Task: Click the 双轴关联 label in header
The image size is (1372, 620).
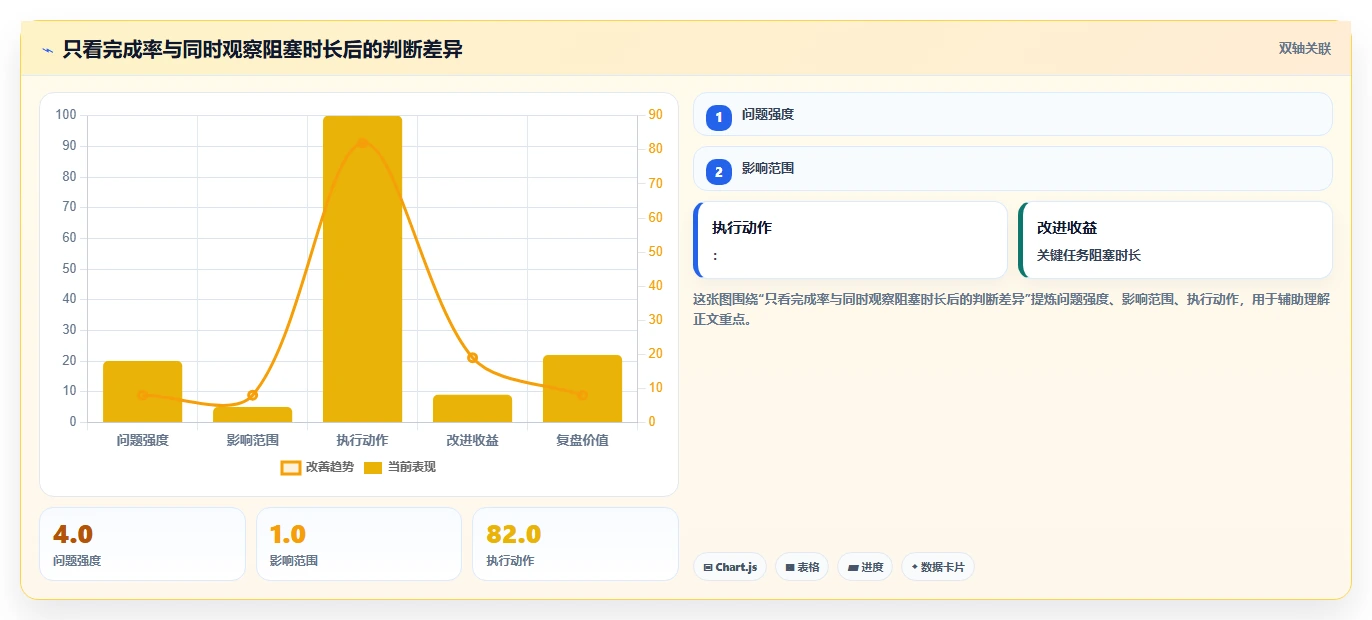Action: tap(1304, 49)
